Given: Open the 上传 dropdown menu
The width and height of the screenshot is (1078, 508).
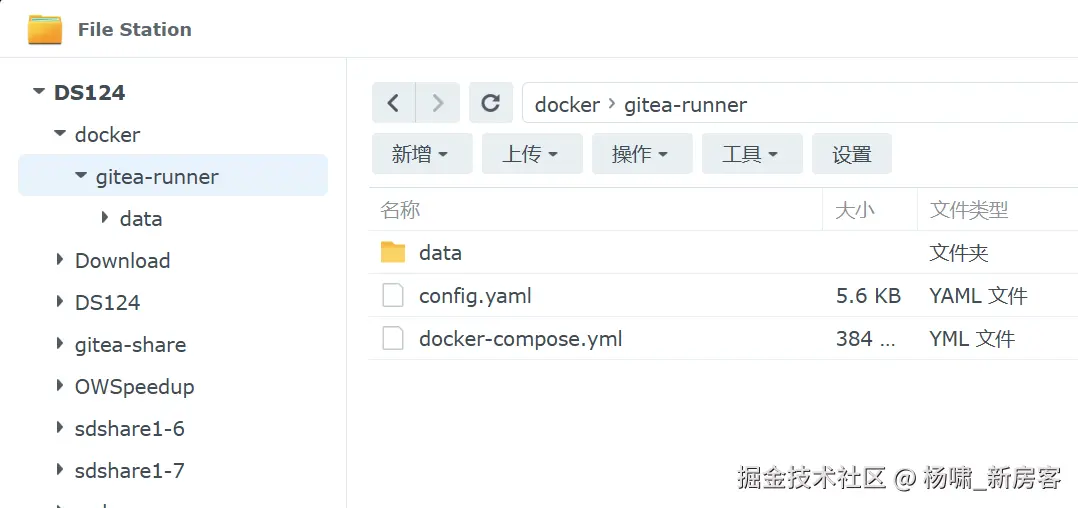Looking at the screenshot, I should [530, 154].
